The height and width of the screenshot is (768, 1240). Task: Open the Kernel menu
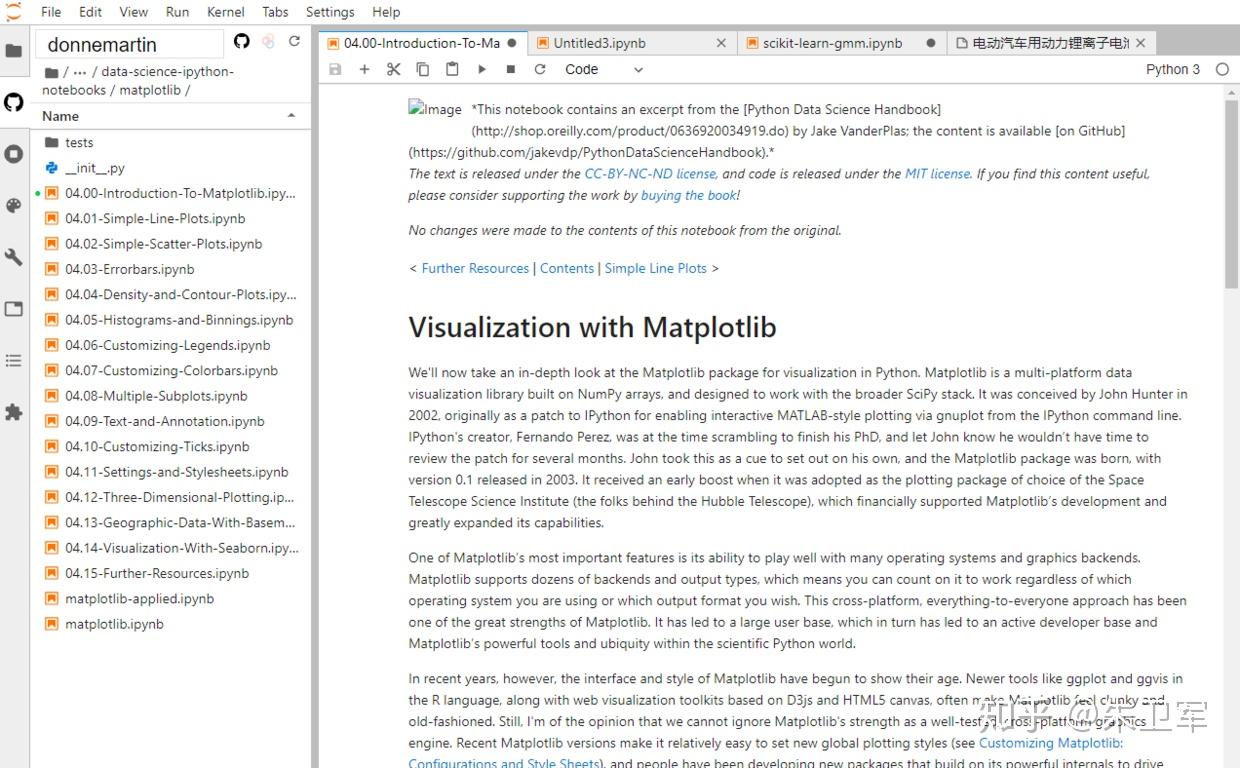pyautogui.click(x=225, y=11)
